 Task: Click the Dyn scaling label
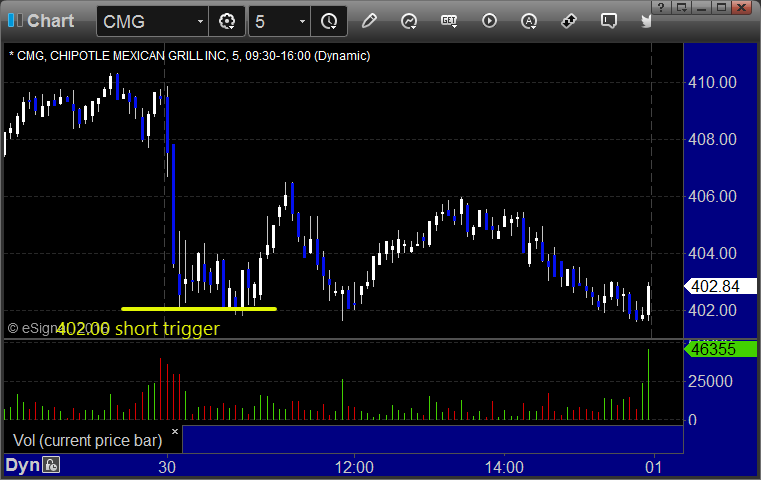pos(22,465)
